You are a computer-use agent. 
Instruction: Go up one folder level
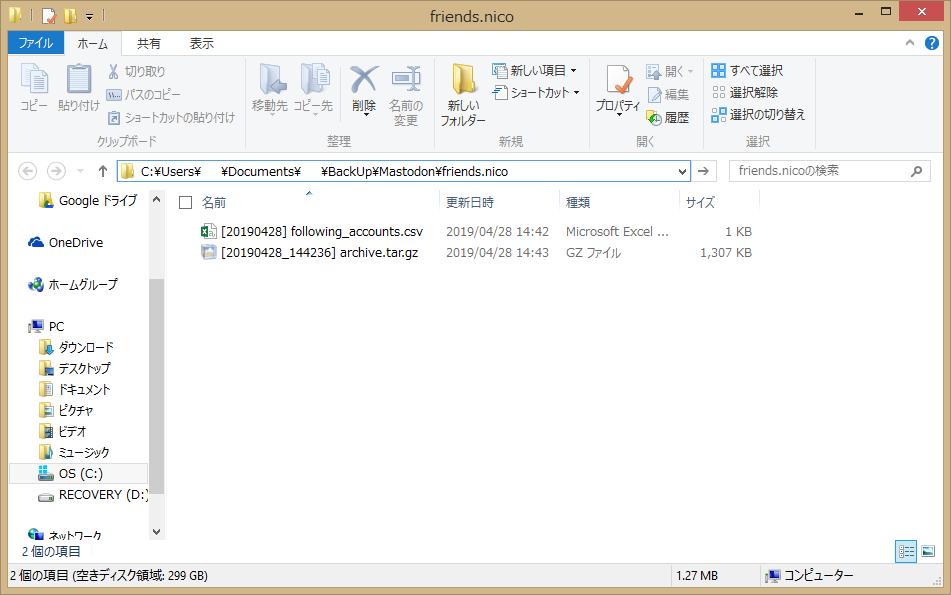[102, 172]
